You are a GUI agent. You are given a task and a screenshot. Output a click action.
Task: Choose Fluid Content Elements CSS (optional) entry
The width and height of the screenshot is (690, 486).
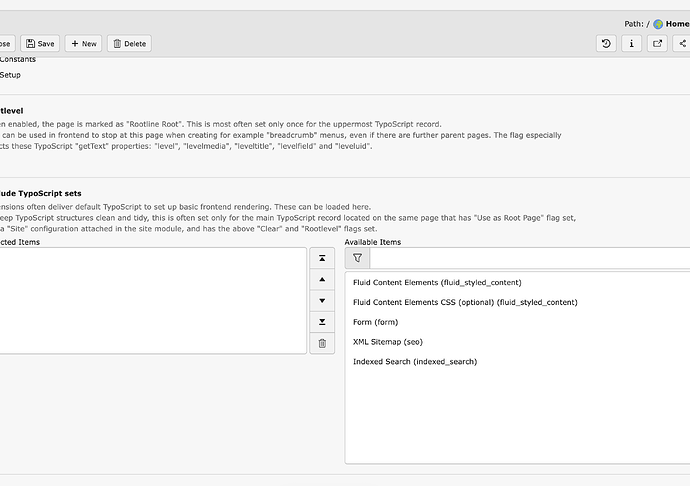click(465, 302)
